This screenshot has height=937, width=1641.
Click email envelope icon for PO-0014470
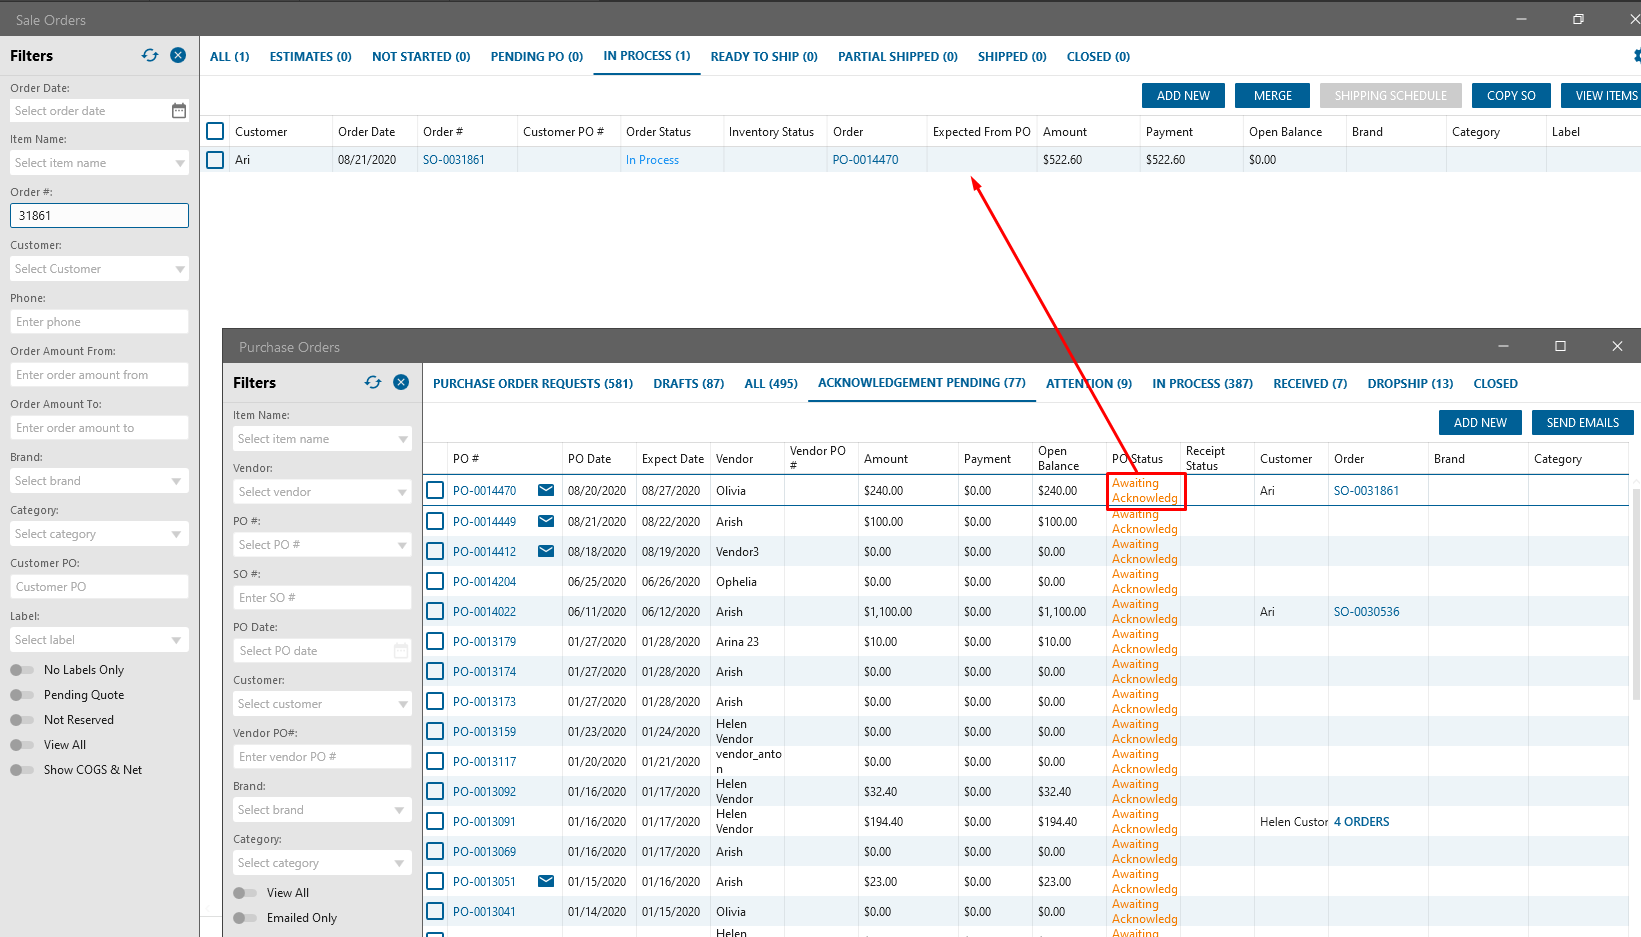click(546, 490)
